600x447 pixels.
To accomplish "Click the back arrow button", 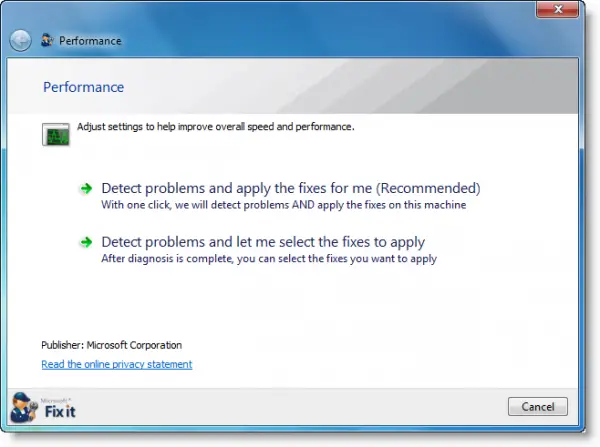I will [20, 41].
